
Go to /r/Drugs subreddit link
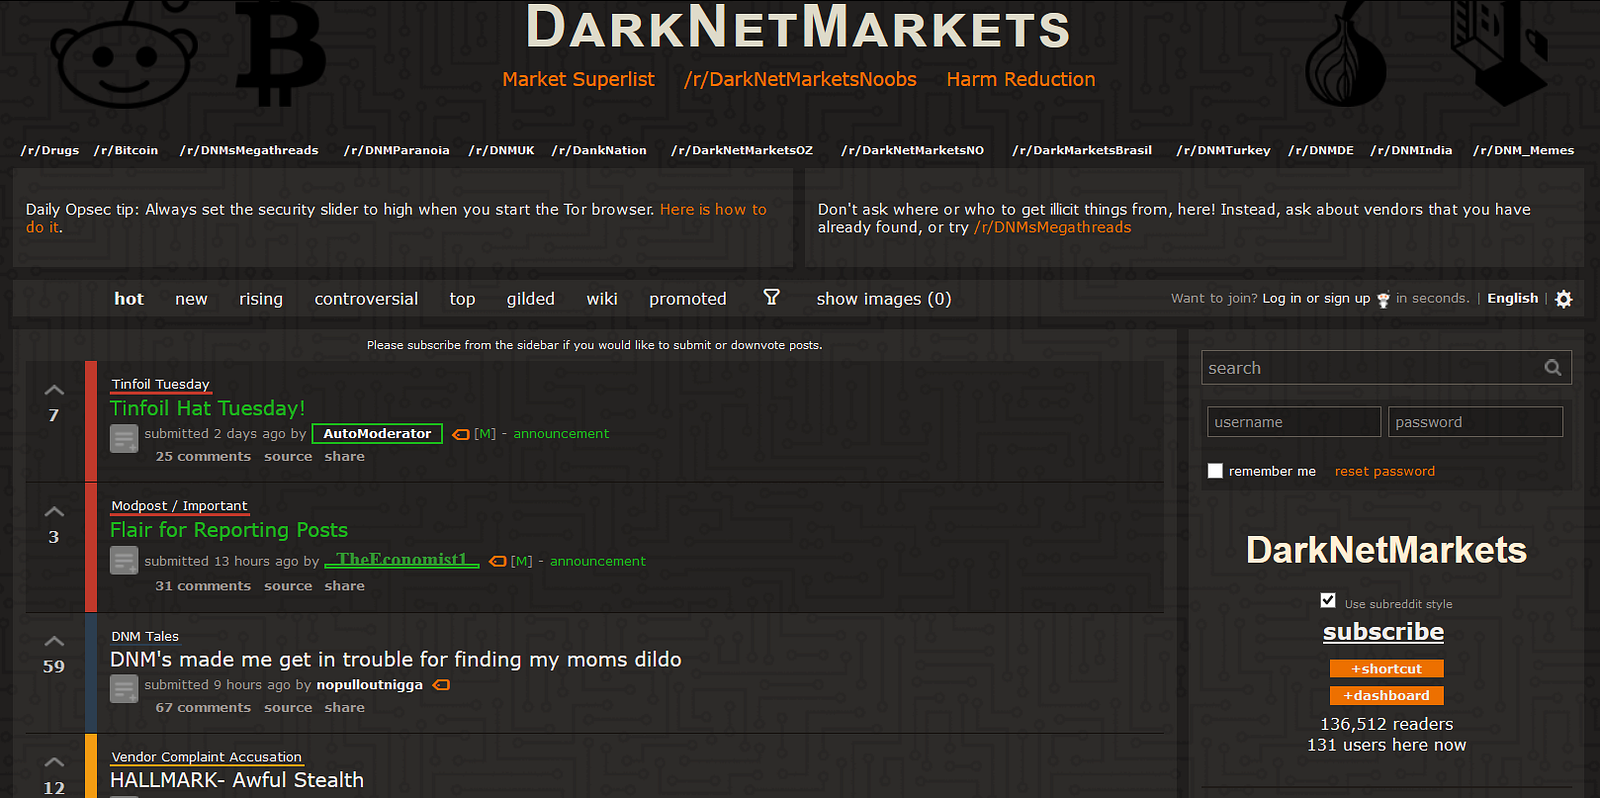coord(50,150)
